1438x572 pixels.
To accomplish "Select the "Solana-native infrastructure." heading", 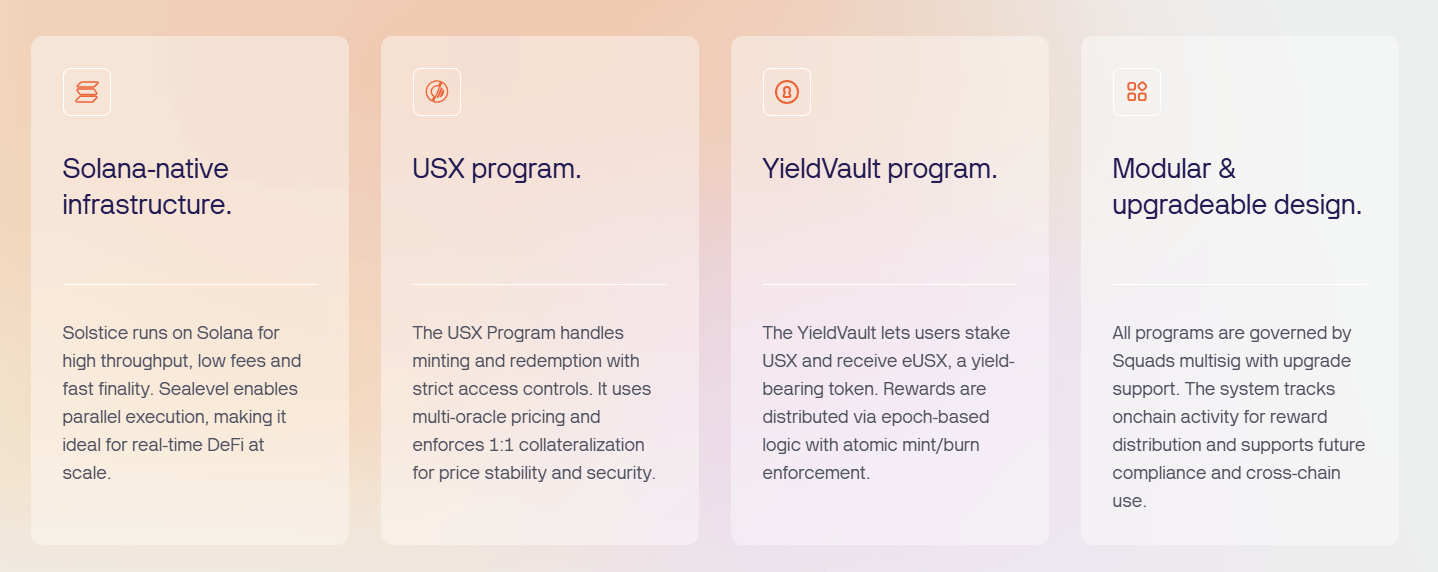I will click(147, 187).
